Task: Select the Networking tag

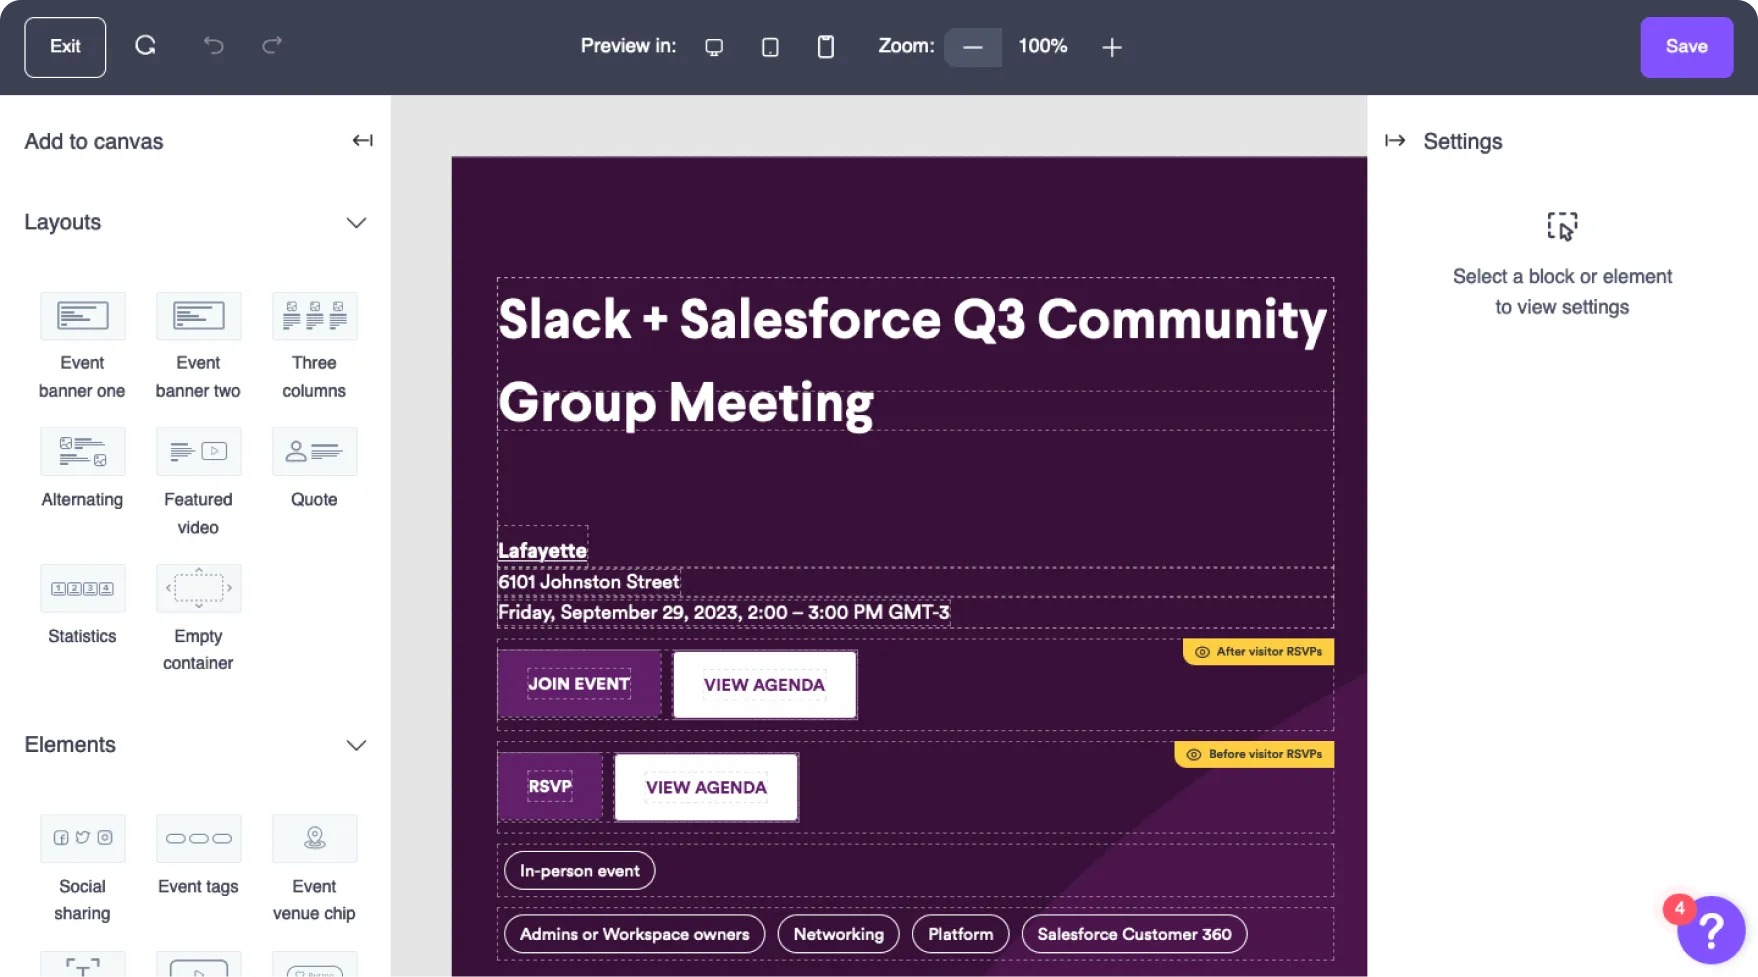Action: [x=838, y=934]
